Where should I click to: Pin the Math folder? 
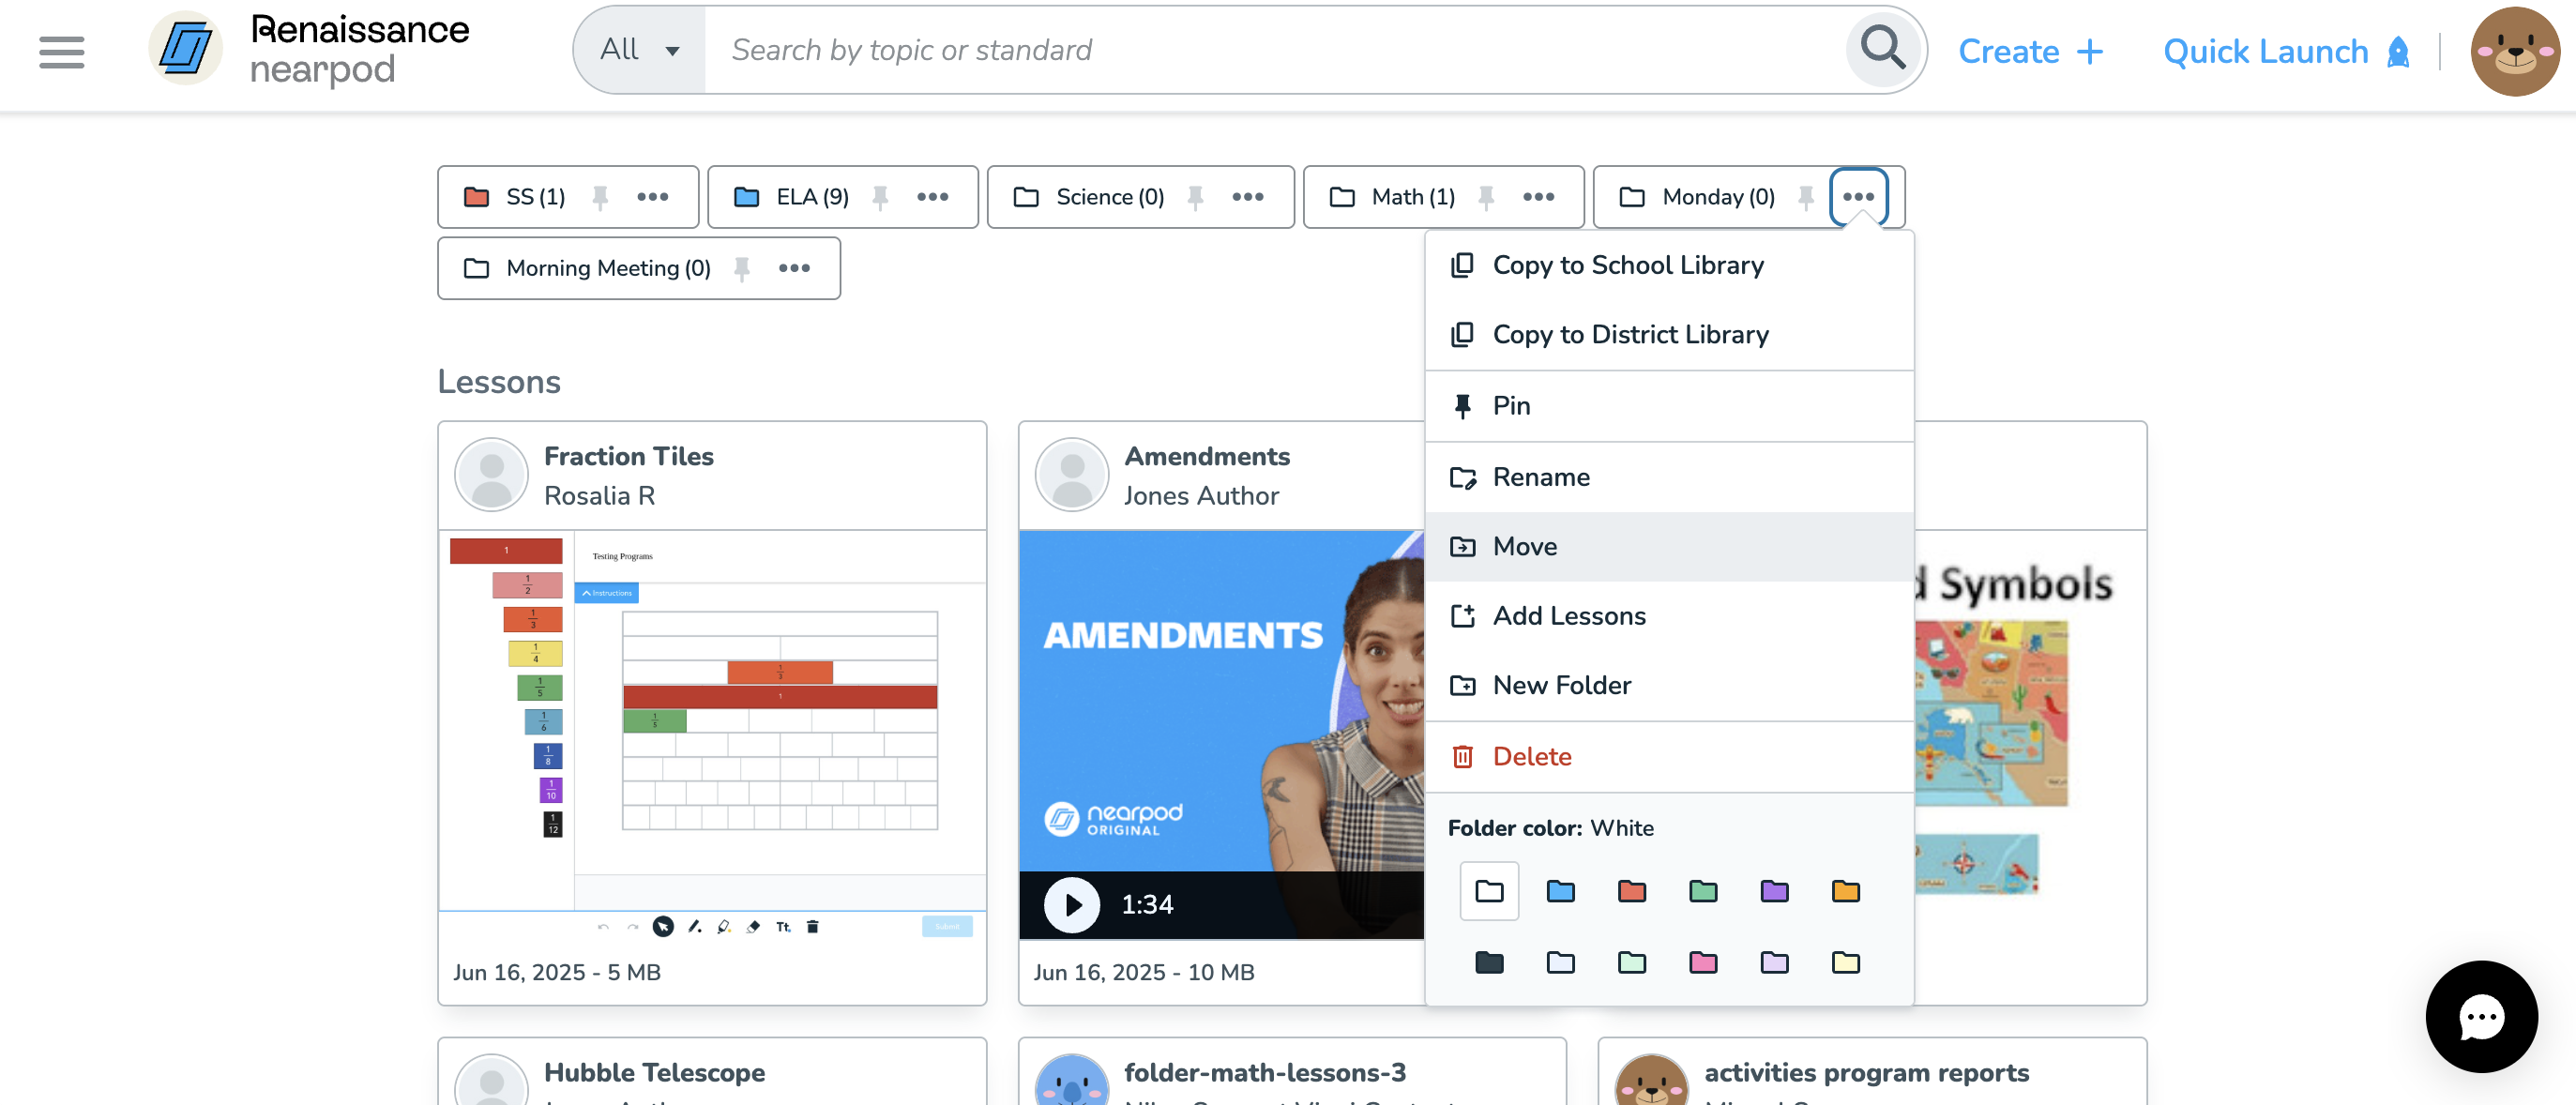1486,197
